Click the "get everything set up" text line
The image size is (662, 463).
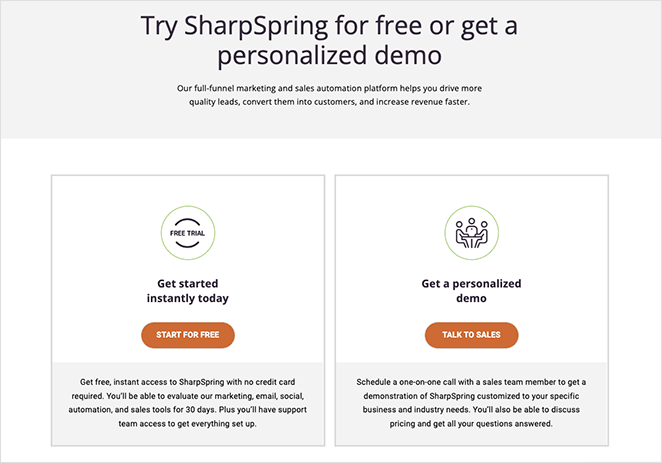pyautogui.click(x=188, y=424)
